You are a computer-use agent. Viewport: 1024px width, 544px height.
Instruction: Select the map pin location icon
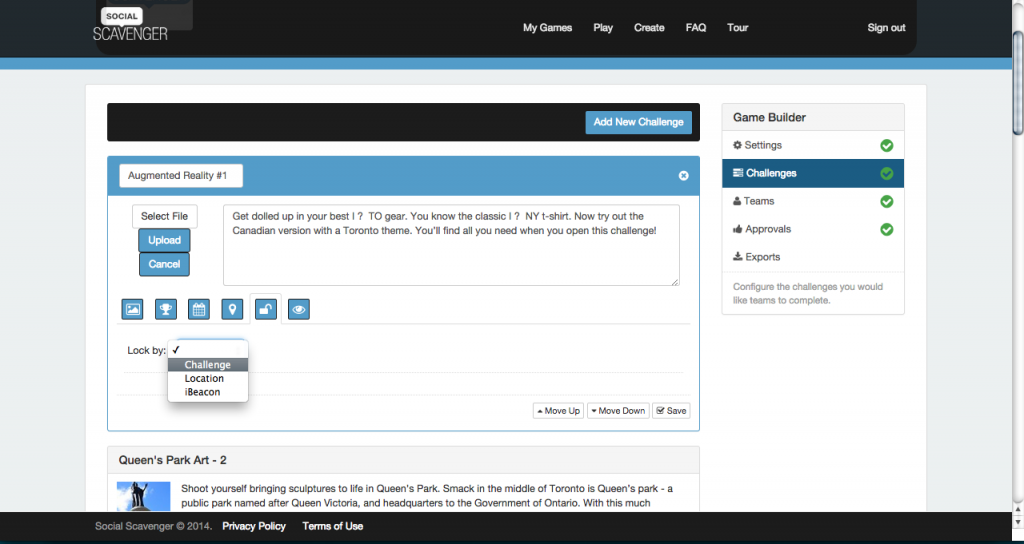[232, 309]
